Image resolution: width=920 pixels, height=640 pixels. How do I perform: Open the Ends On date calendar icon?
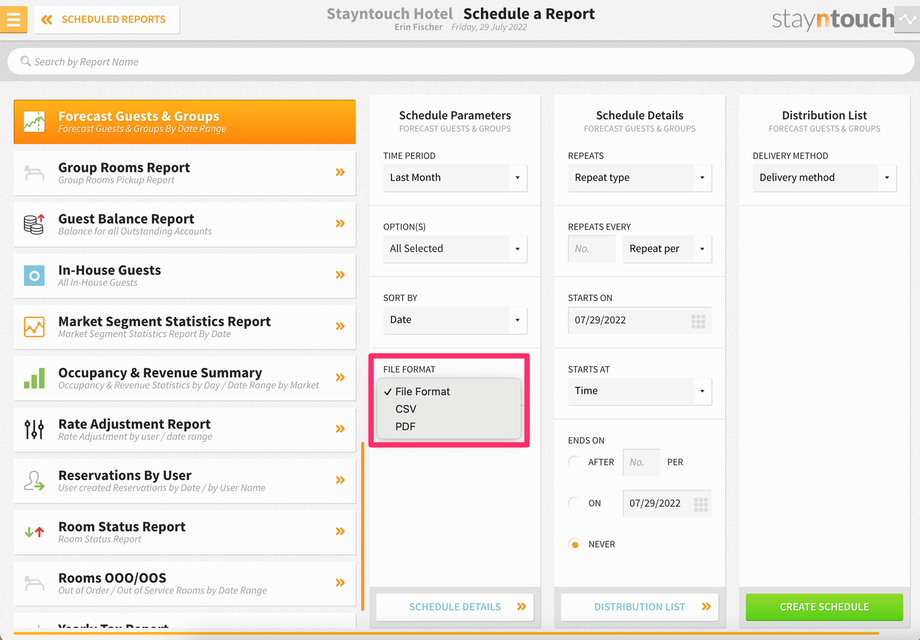click(701, 504)
